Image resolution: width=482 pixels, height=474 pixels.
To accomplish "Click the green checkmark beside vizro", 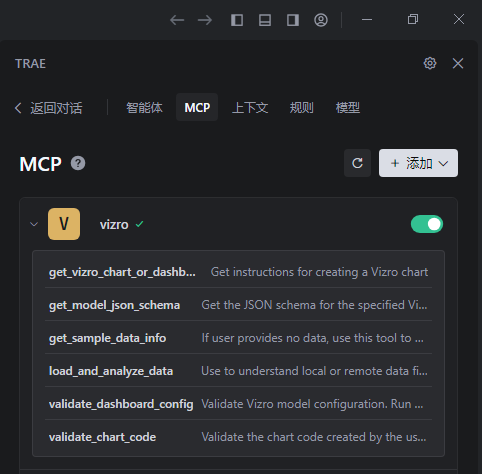I will 139,224.
